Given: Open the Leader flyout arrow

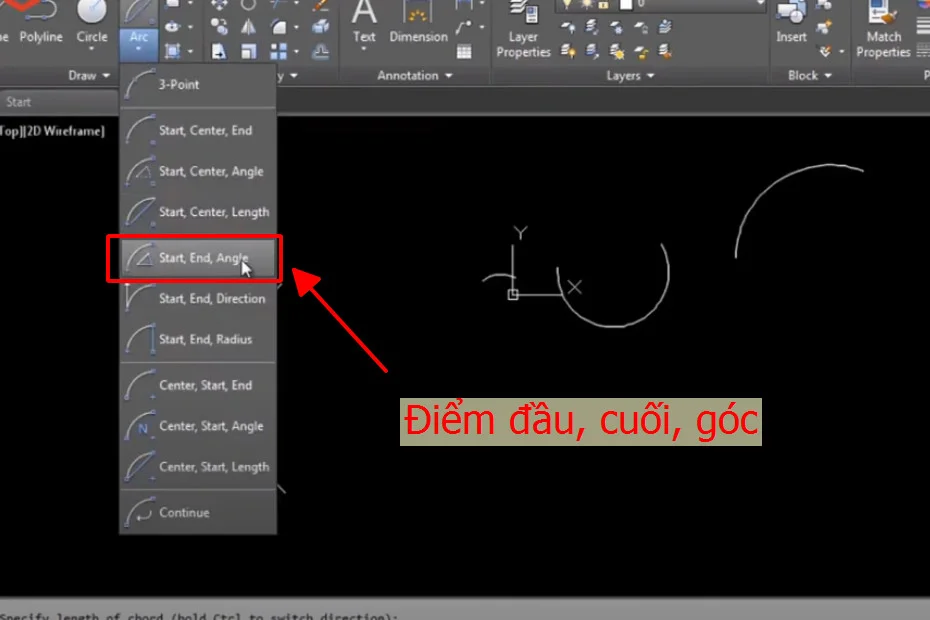Looking at the screenshot, I should pyautogui.click(x=482, y=27).
